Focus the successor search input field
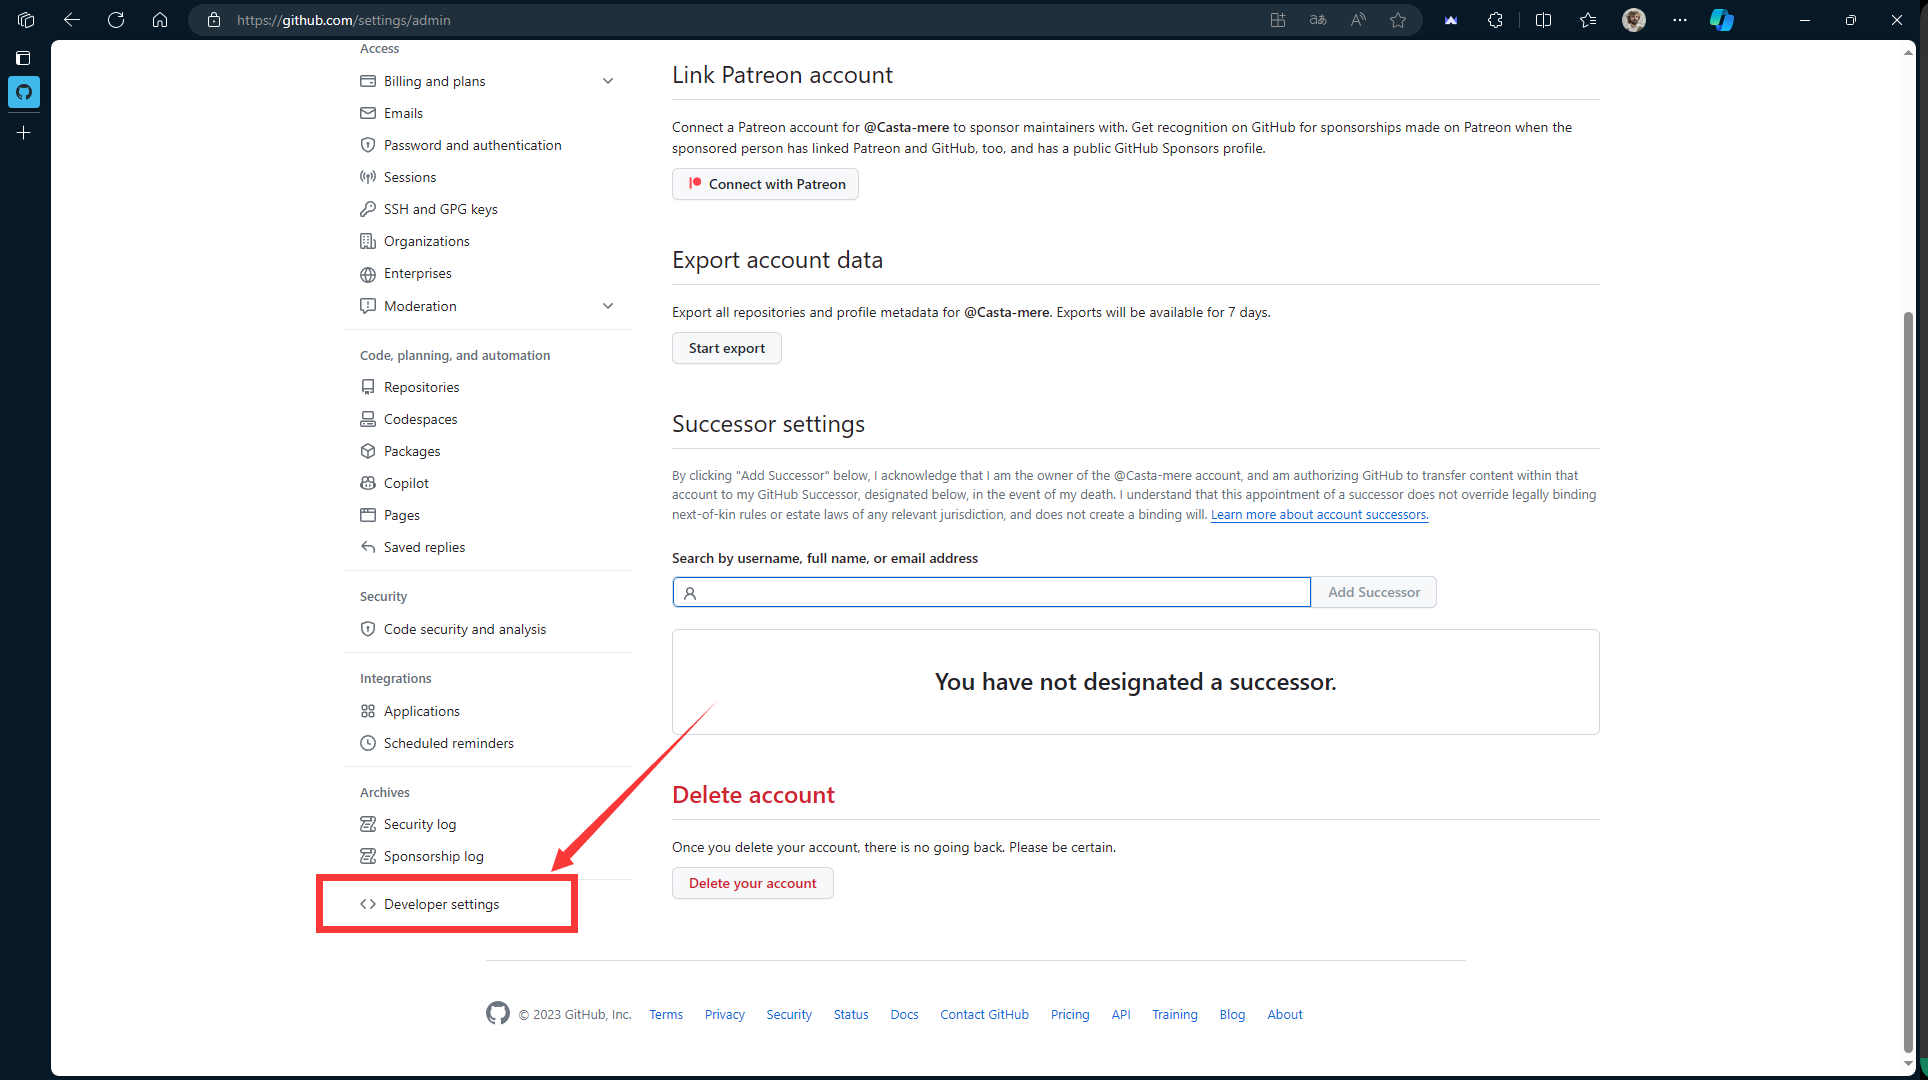Screen dimensions: 1928x1080 coord(991,592)
